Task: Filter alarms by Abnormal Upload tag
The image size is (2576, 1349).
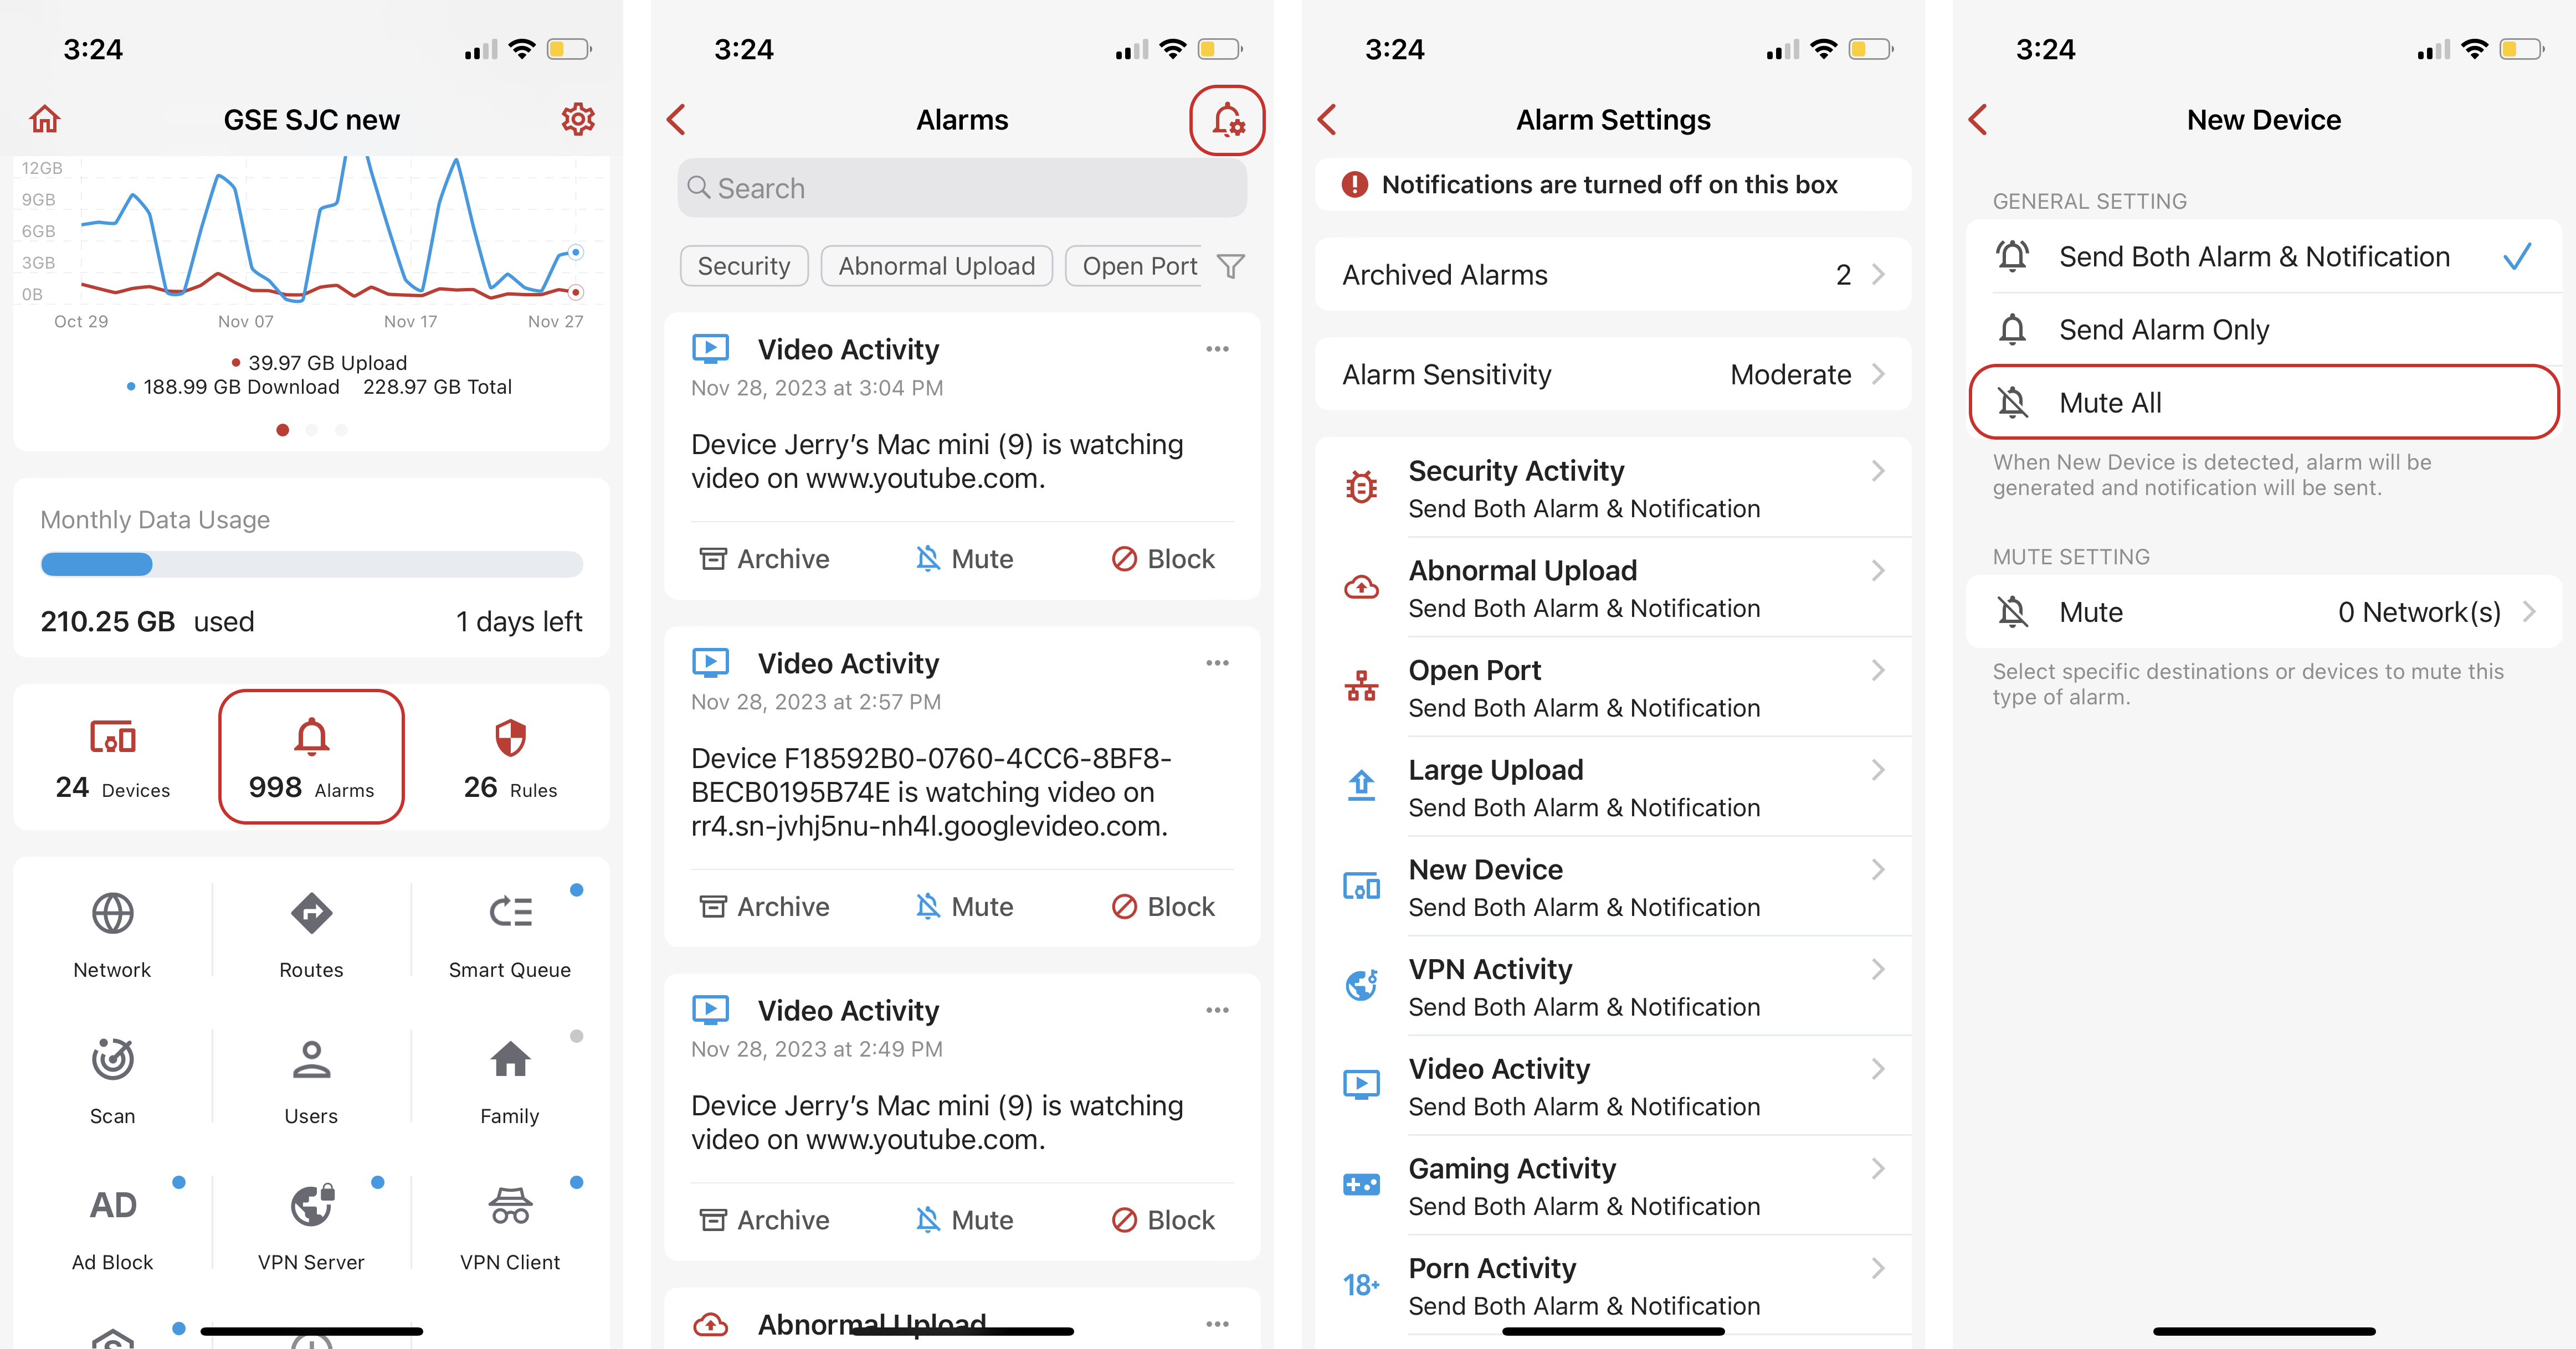Action: (x=936, y=266)
